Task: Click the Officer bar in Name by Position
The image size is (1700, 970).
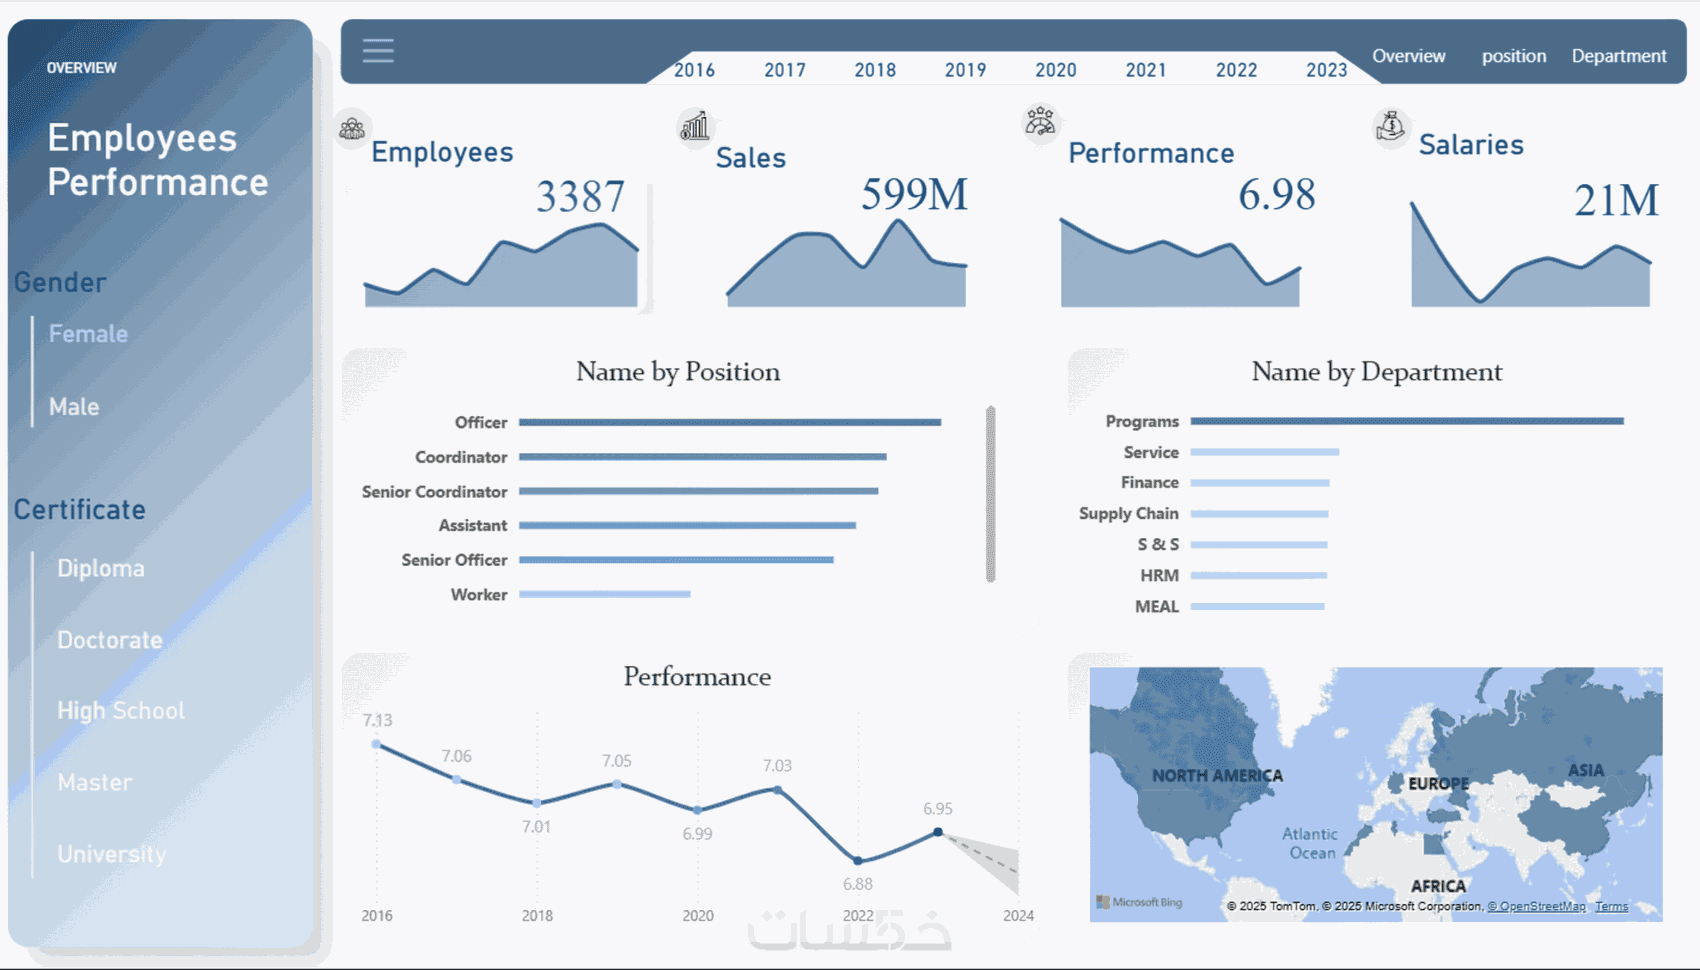Action: (730, 422)
